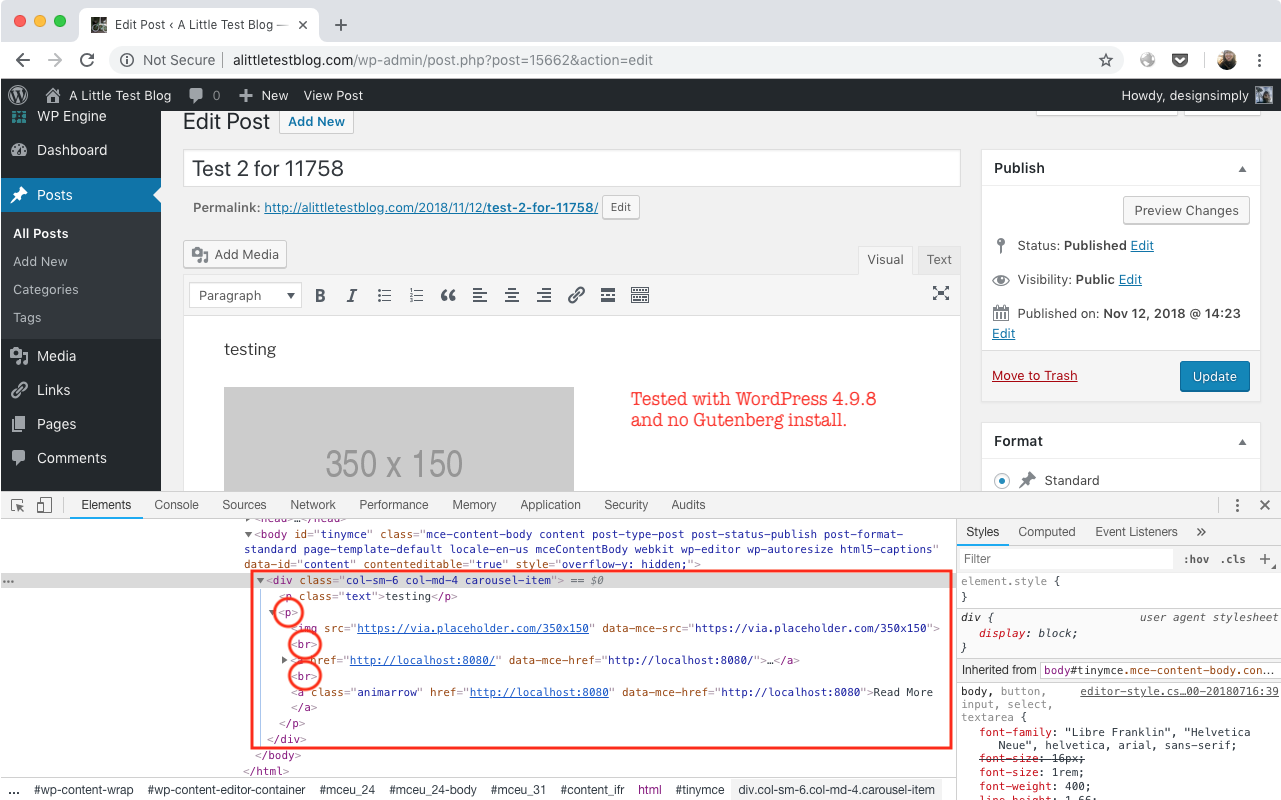This screenshot has width=1281, height=800.
Task: Toggle .cls class editor in Styles
Action: [1235, 559]
